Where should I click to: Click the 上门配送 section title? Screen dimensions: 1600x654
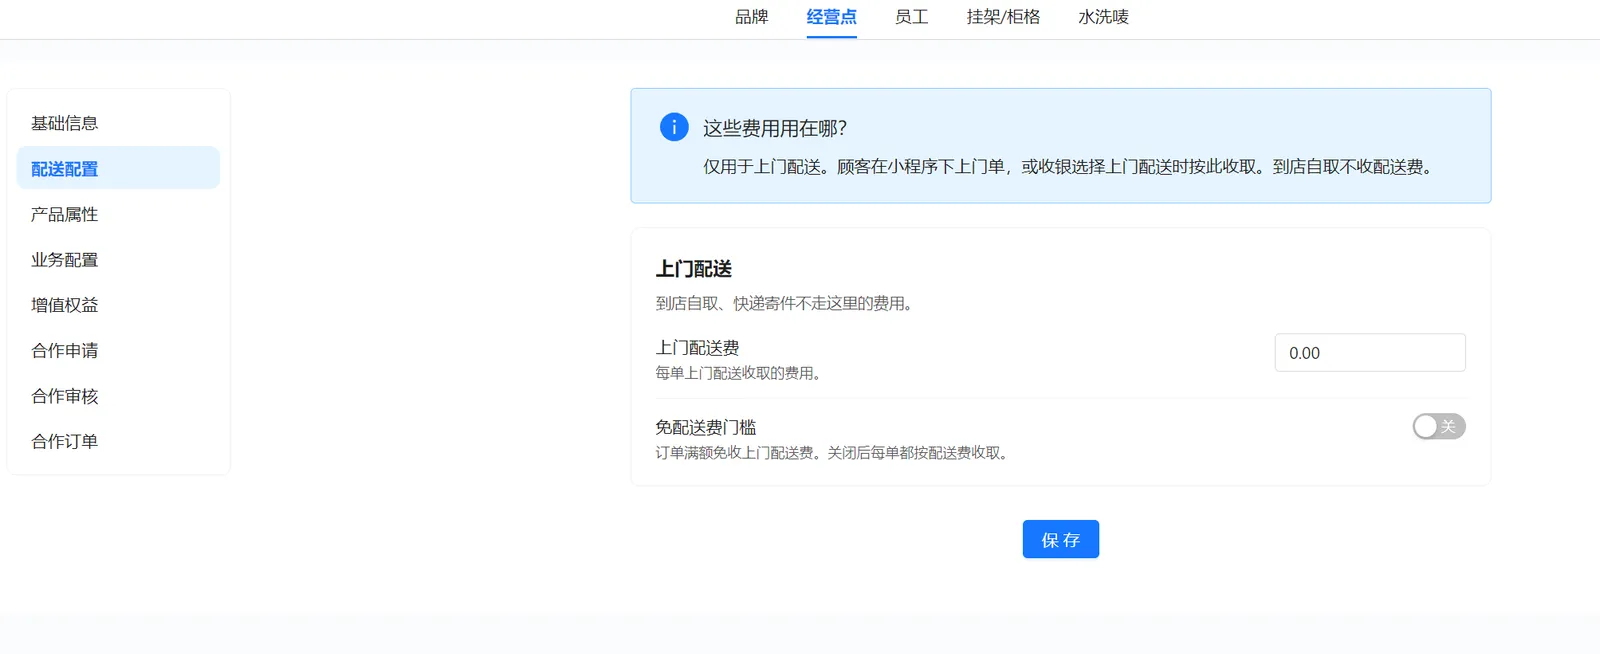(x=694, y=269)
